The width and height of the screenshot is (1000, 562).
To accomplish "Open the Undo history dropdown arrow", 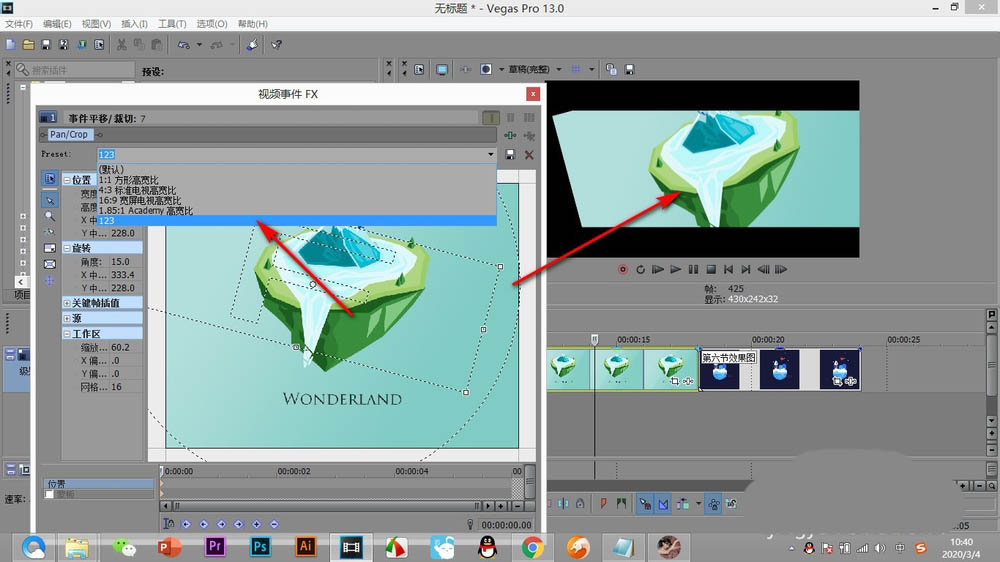I will (x=199, y=45).
